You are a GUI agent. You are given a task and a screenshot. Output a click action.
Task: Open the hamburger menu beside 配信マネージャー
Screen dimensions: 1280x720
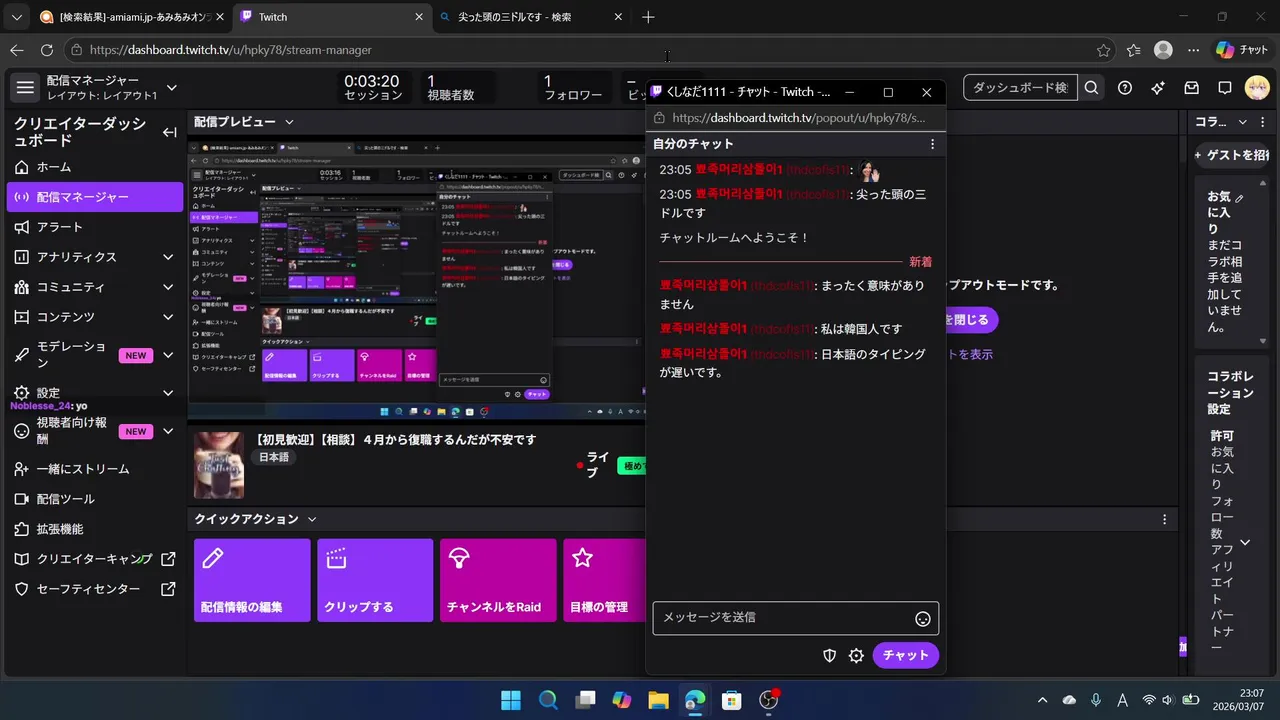coord(25,88)
